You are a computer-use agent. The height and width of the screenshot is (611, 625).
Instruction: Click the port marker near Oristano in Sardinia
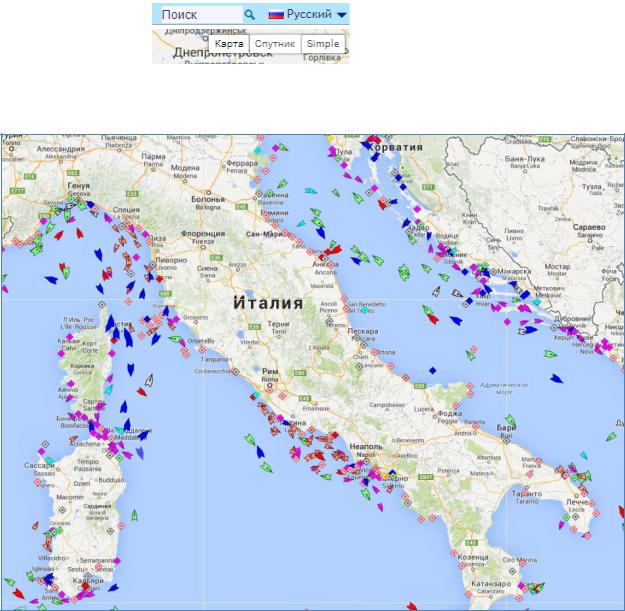62,510
